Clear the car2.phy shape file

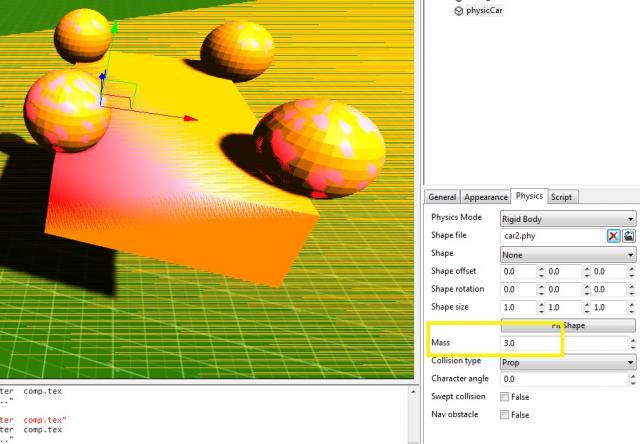click(x=613, y=236)
